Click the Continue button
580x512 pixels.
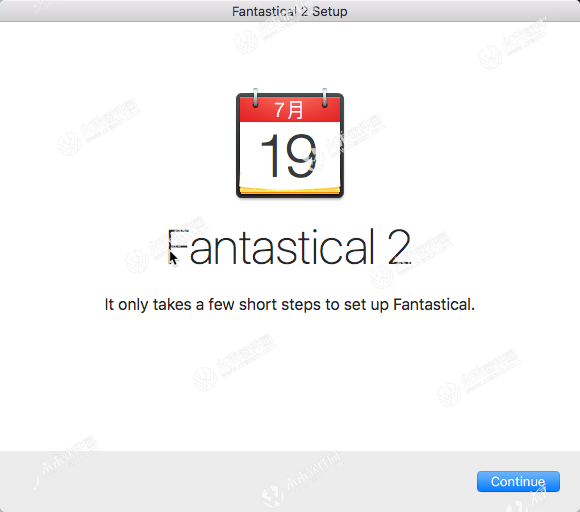(518, 481)
